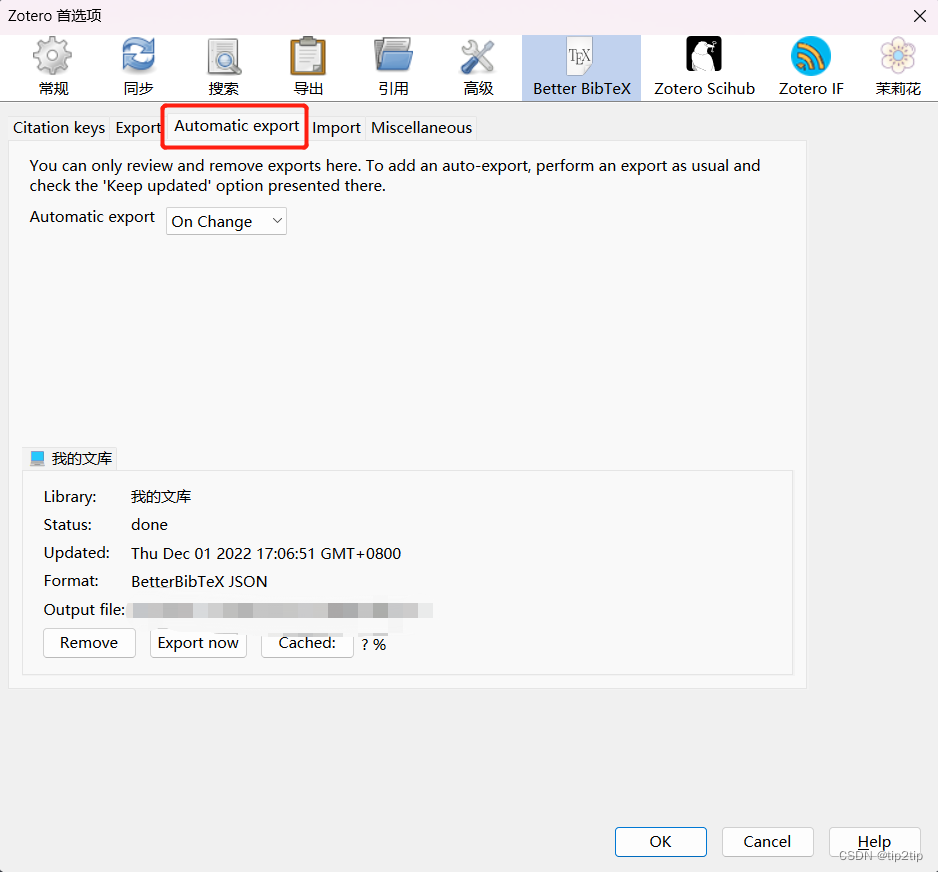Switch to the Export tab

click(138, 128)
